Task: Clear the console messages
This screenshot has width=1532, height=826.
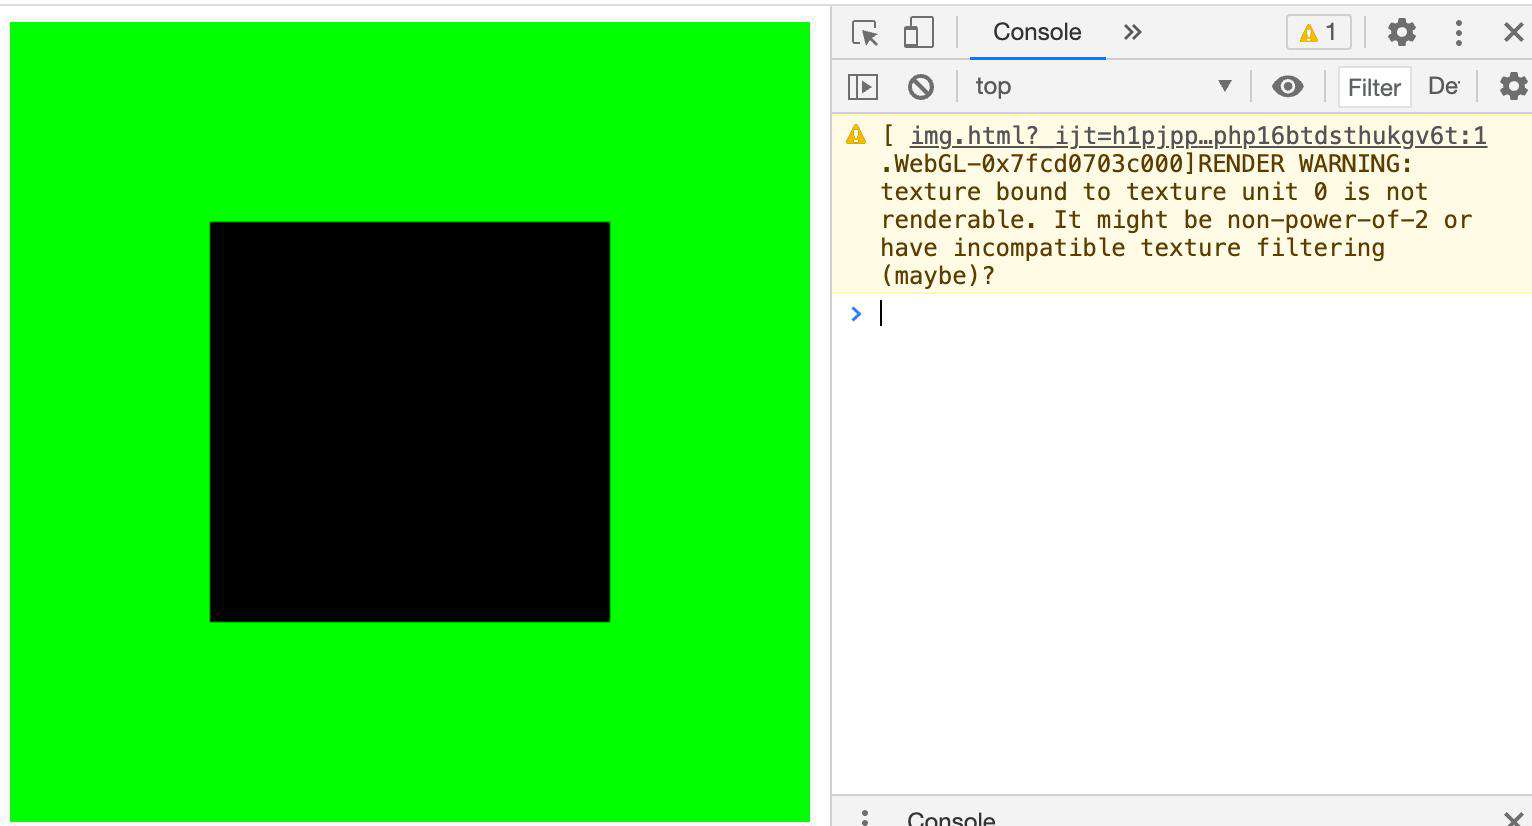Action: 921,87
